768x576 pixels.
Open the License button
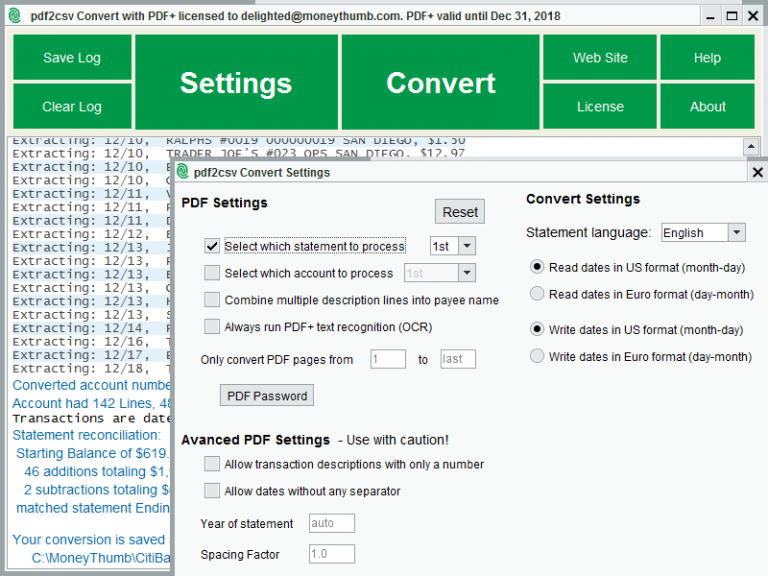point(600,106)
